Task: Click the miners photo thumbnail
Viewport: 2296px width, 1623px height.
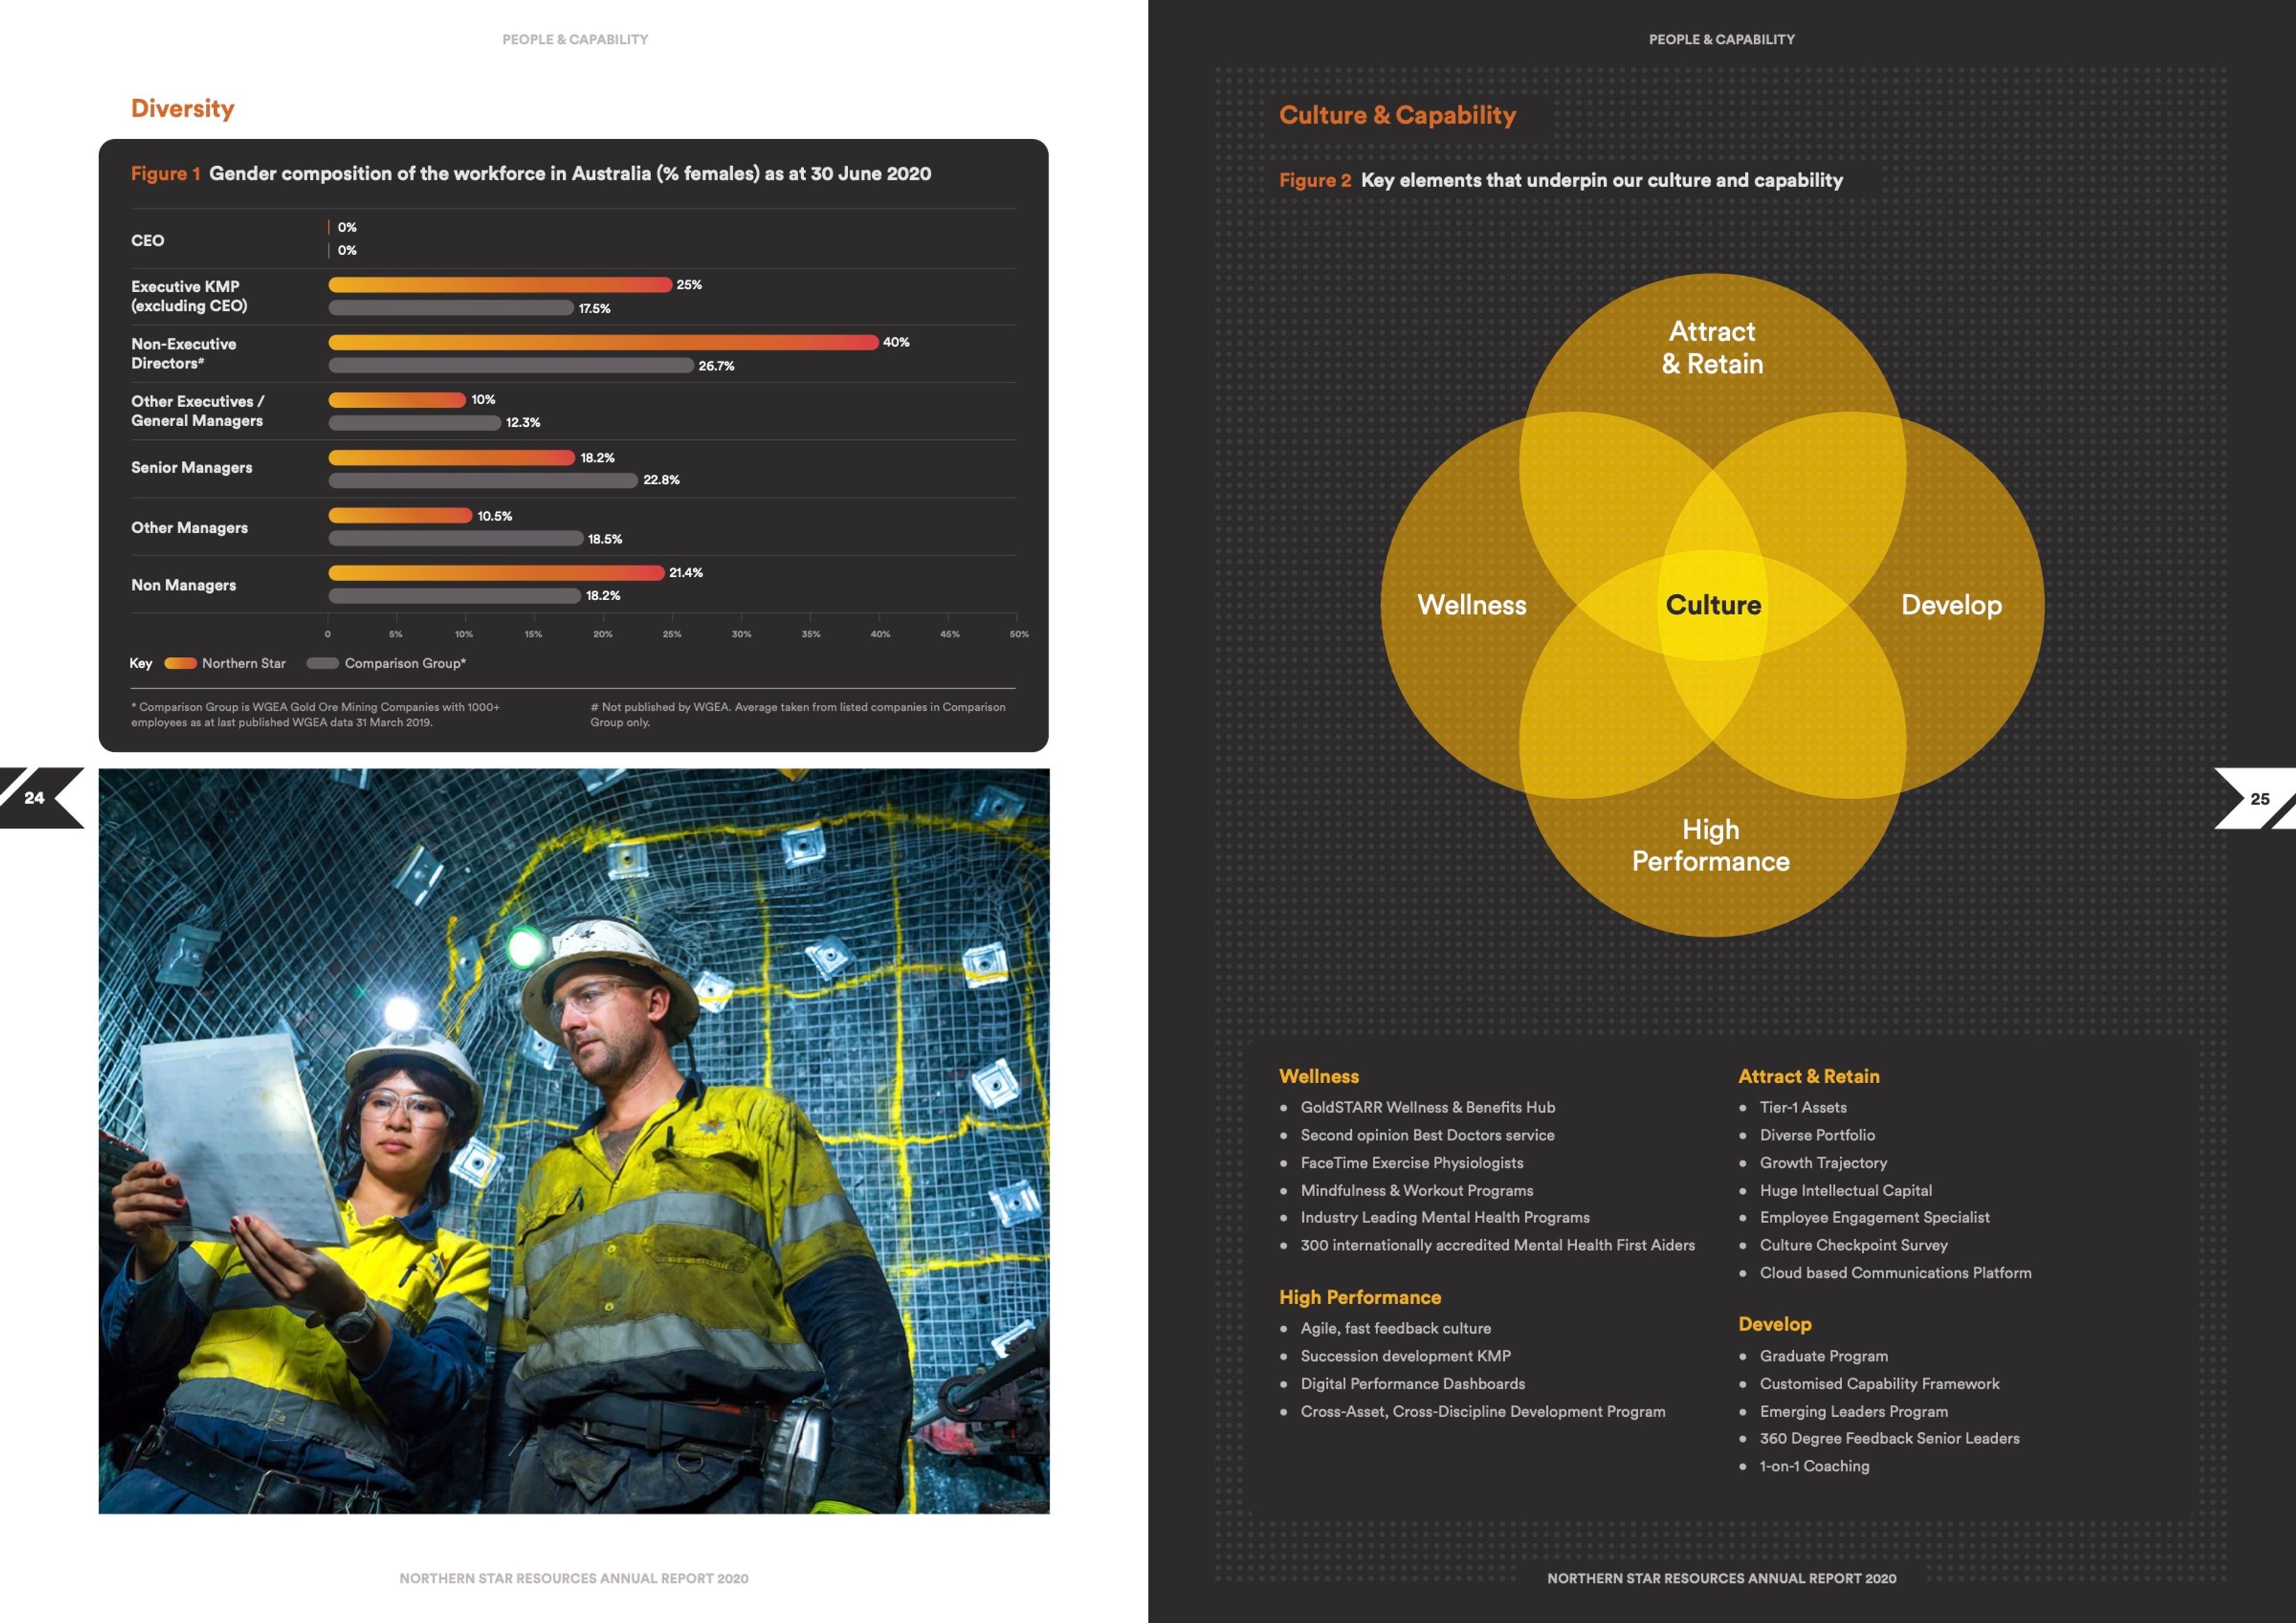Action: click(574, 1141)
